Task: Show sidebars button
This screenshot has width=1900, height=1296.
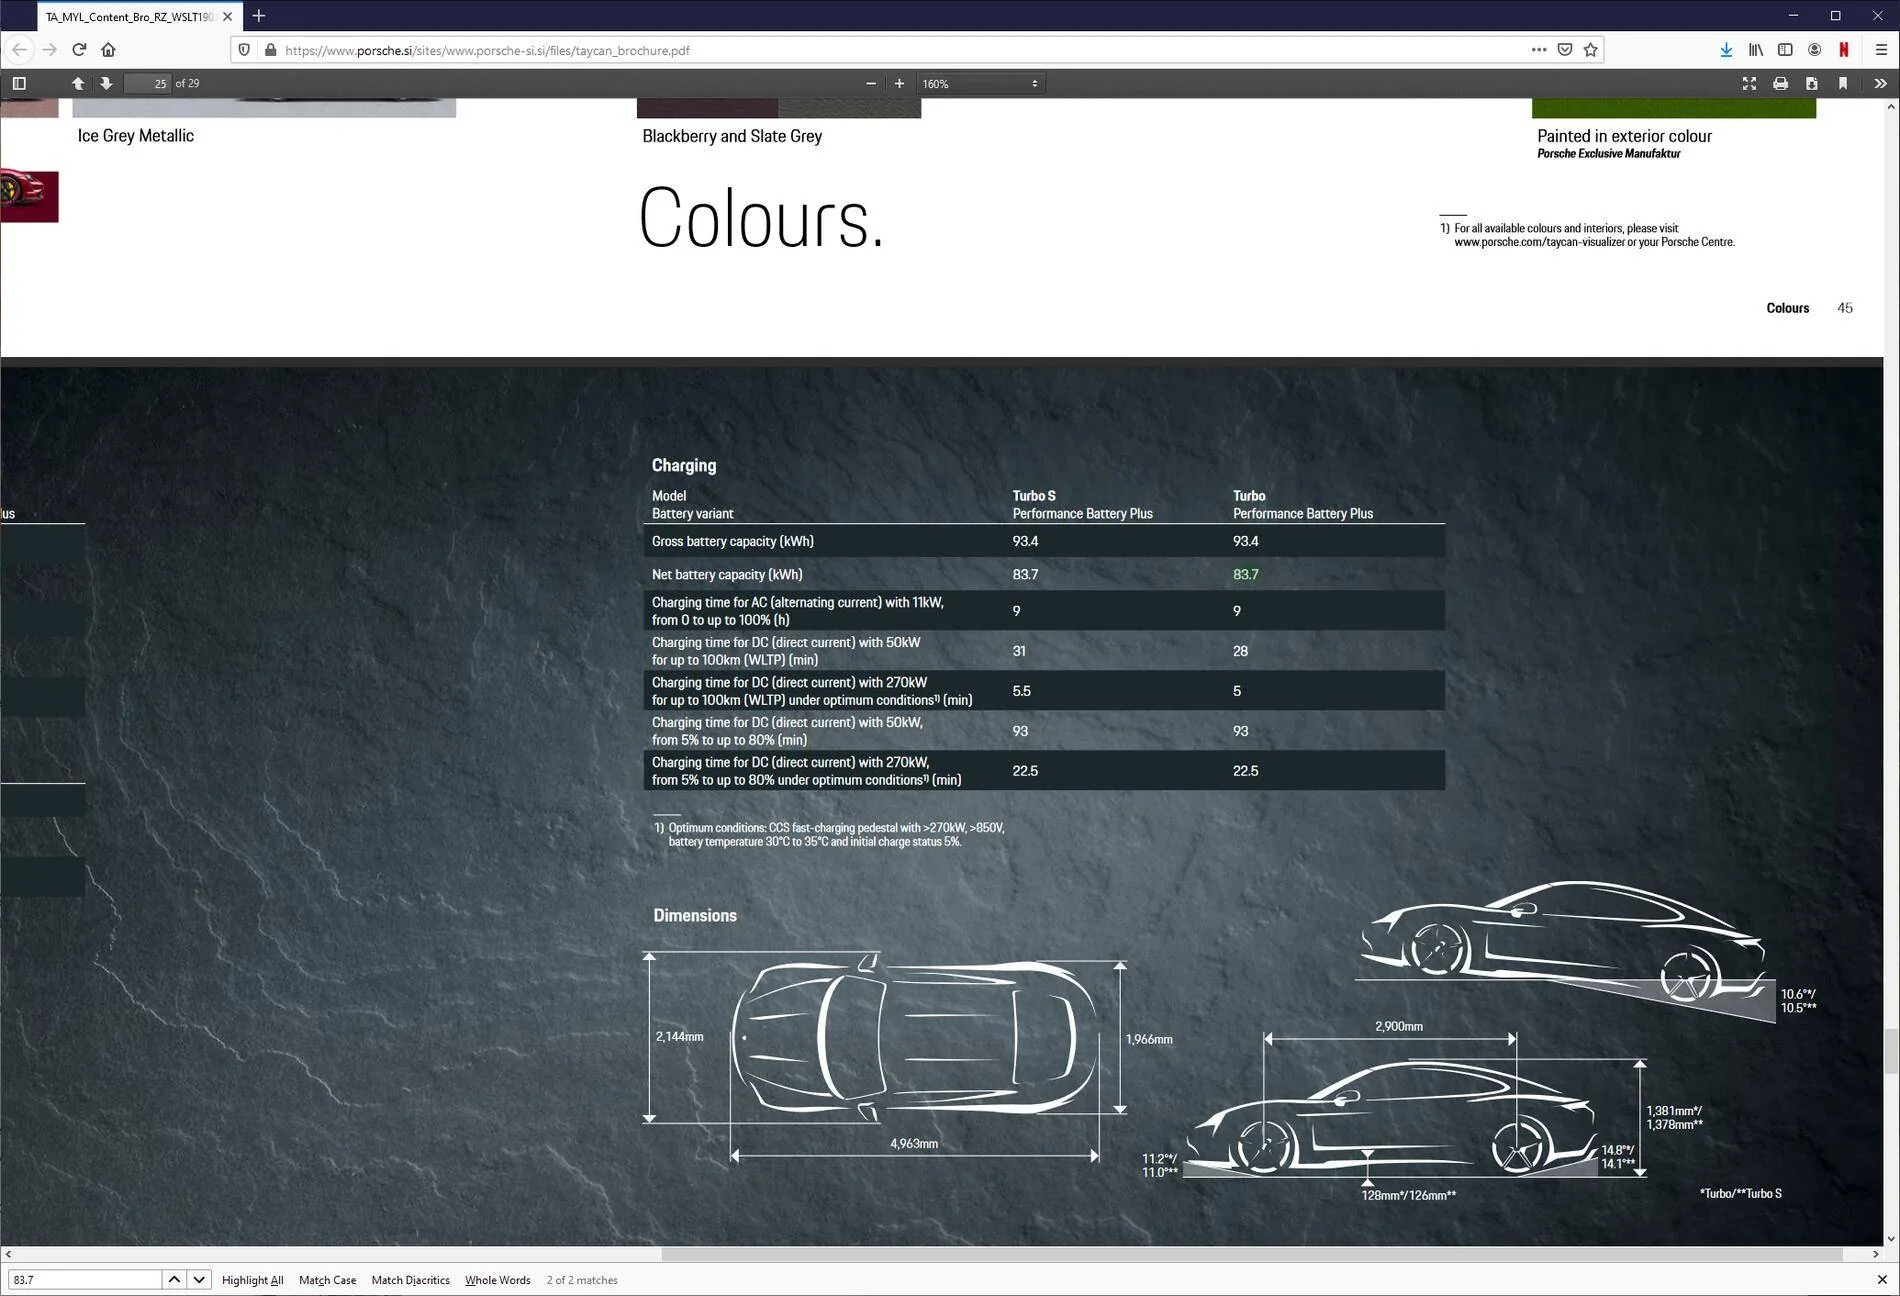Action: 1785,49
